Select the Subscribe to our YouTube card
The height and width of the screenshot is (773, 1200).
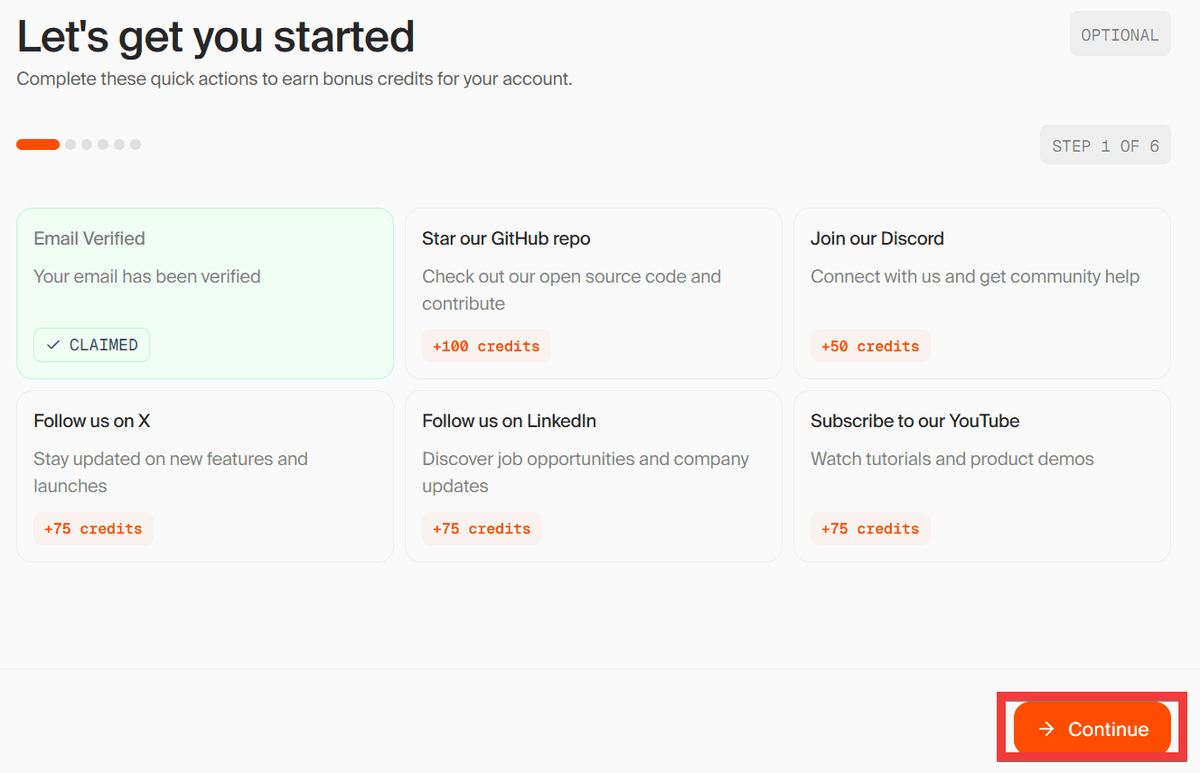(x=981, y=475)
